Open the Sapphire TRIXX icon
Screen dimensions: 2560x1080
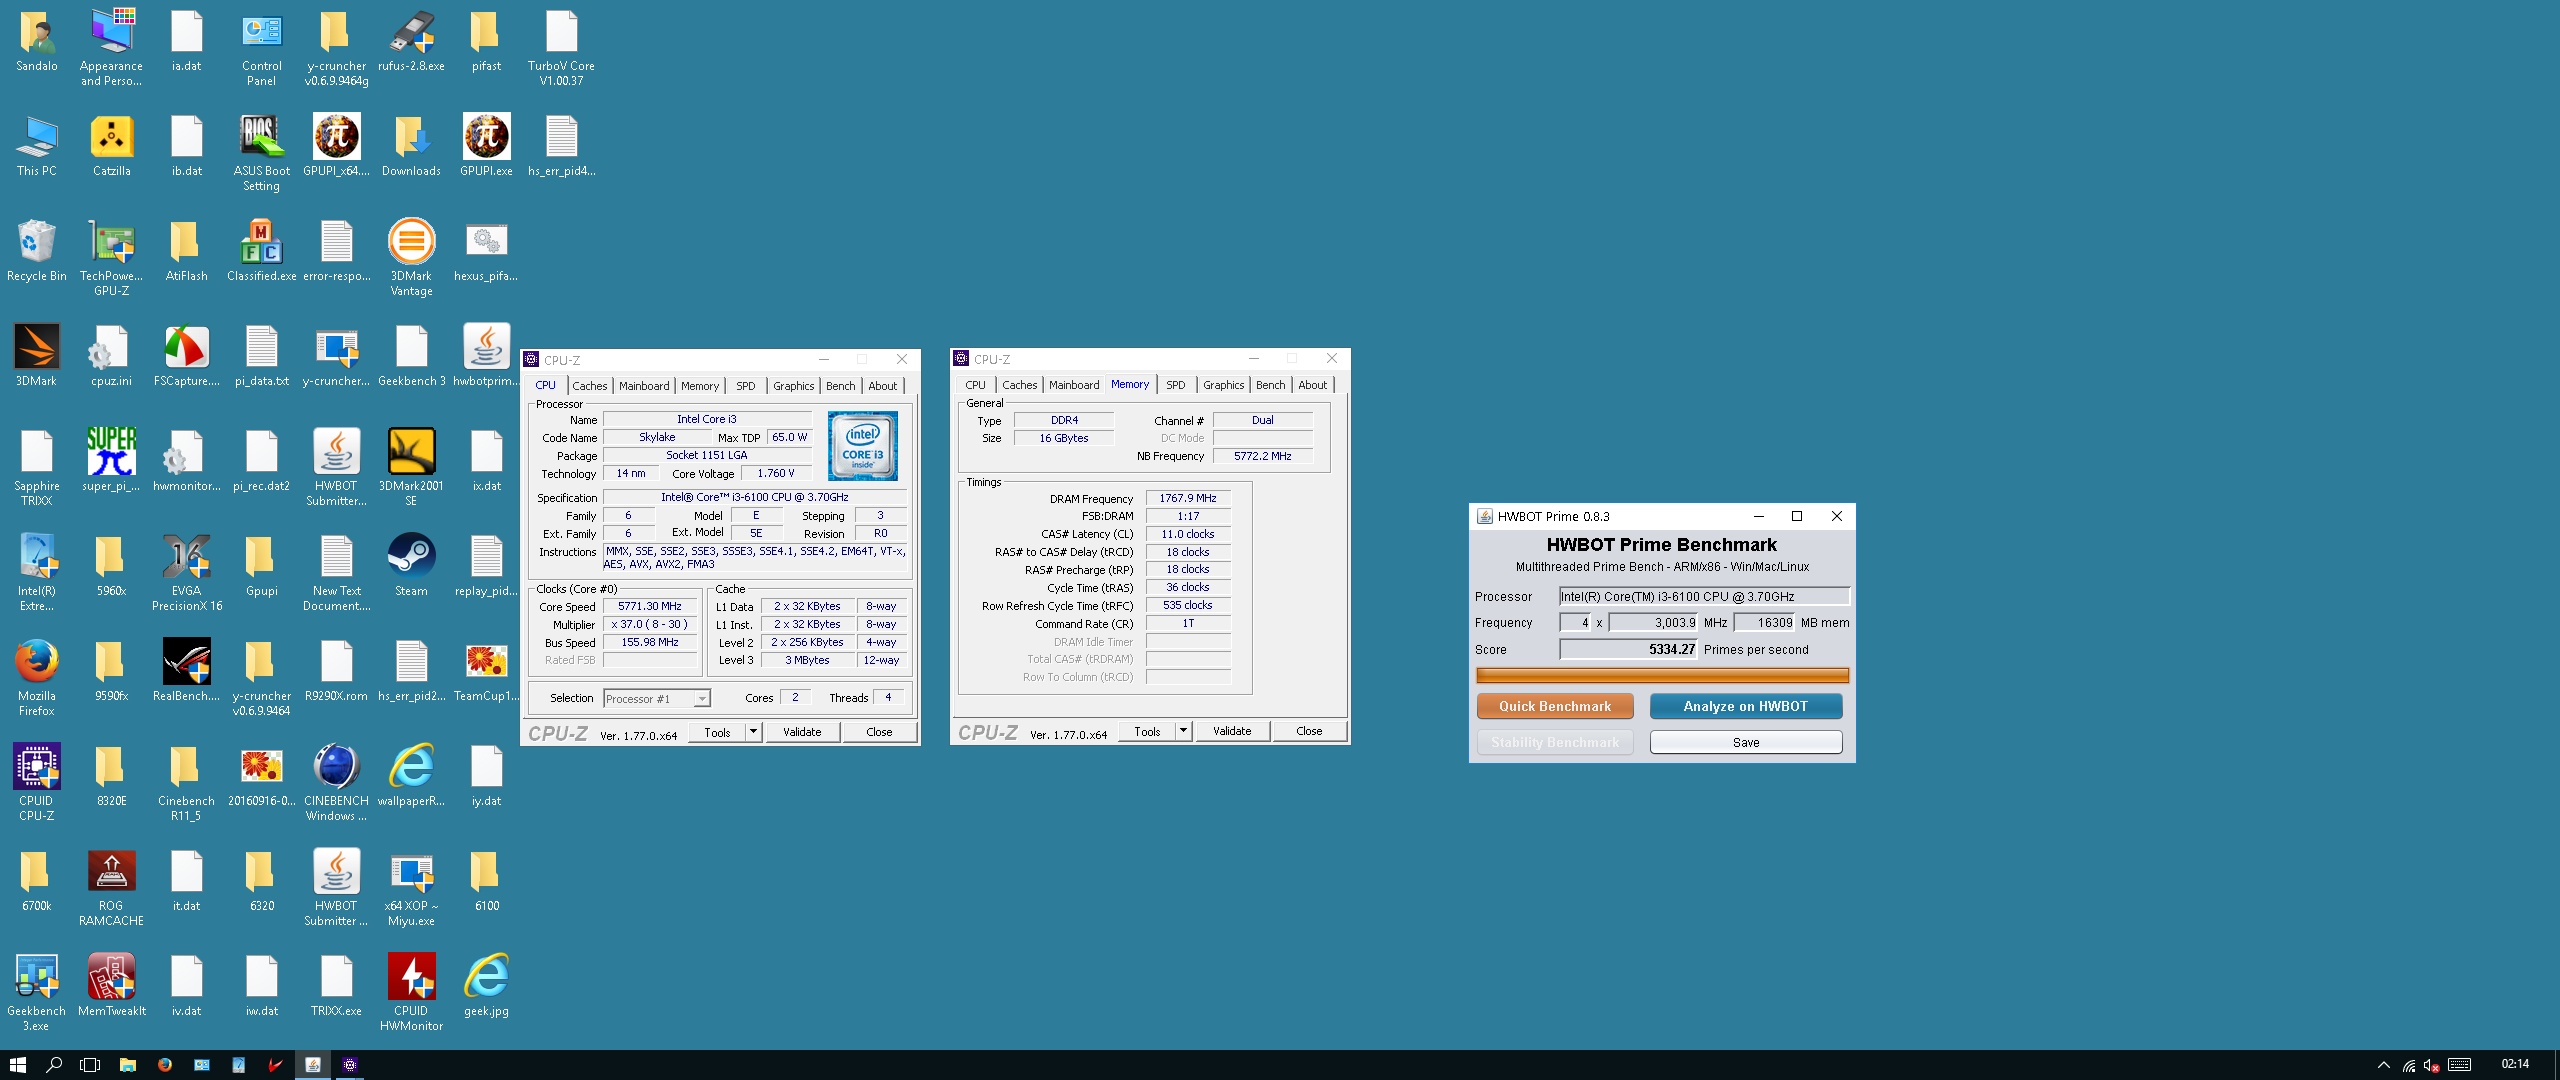(37, 469)
